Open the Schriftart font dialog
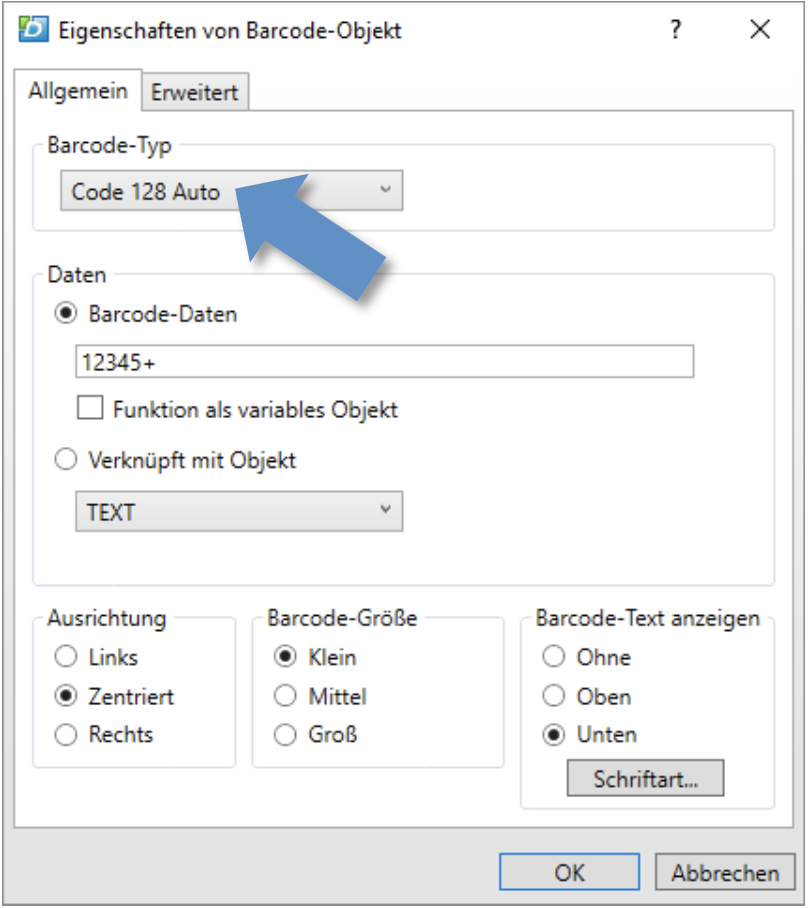The image size is (808, 908). coord(645,779)
